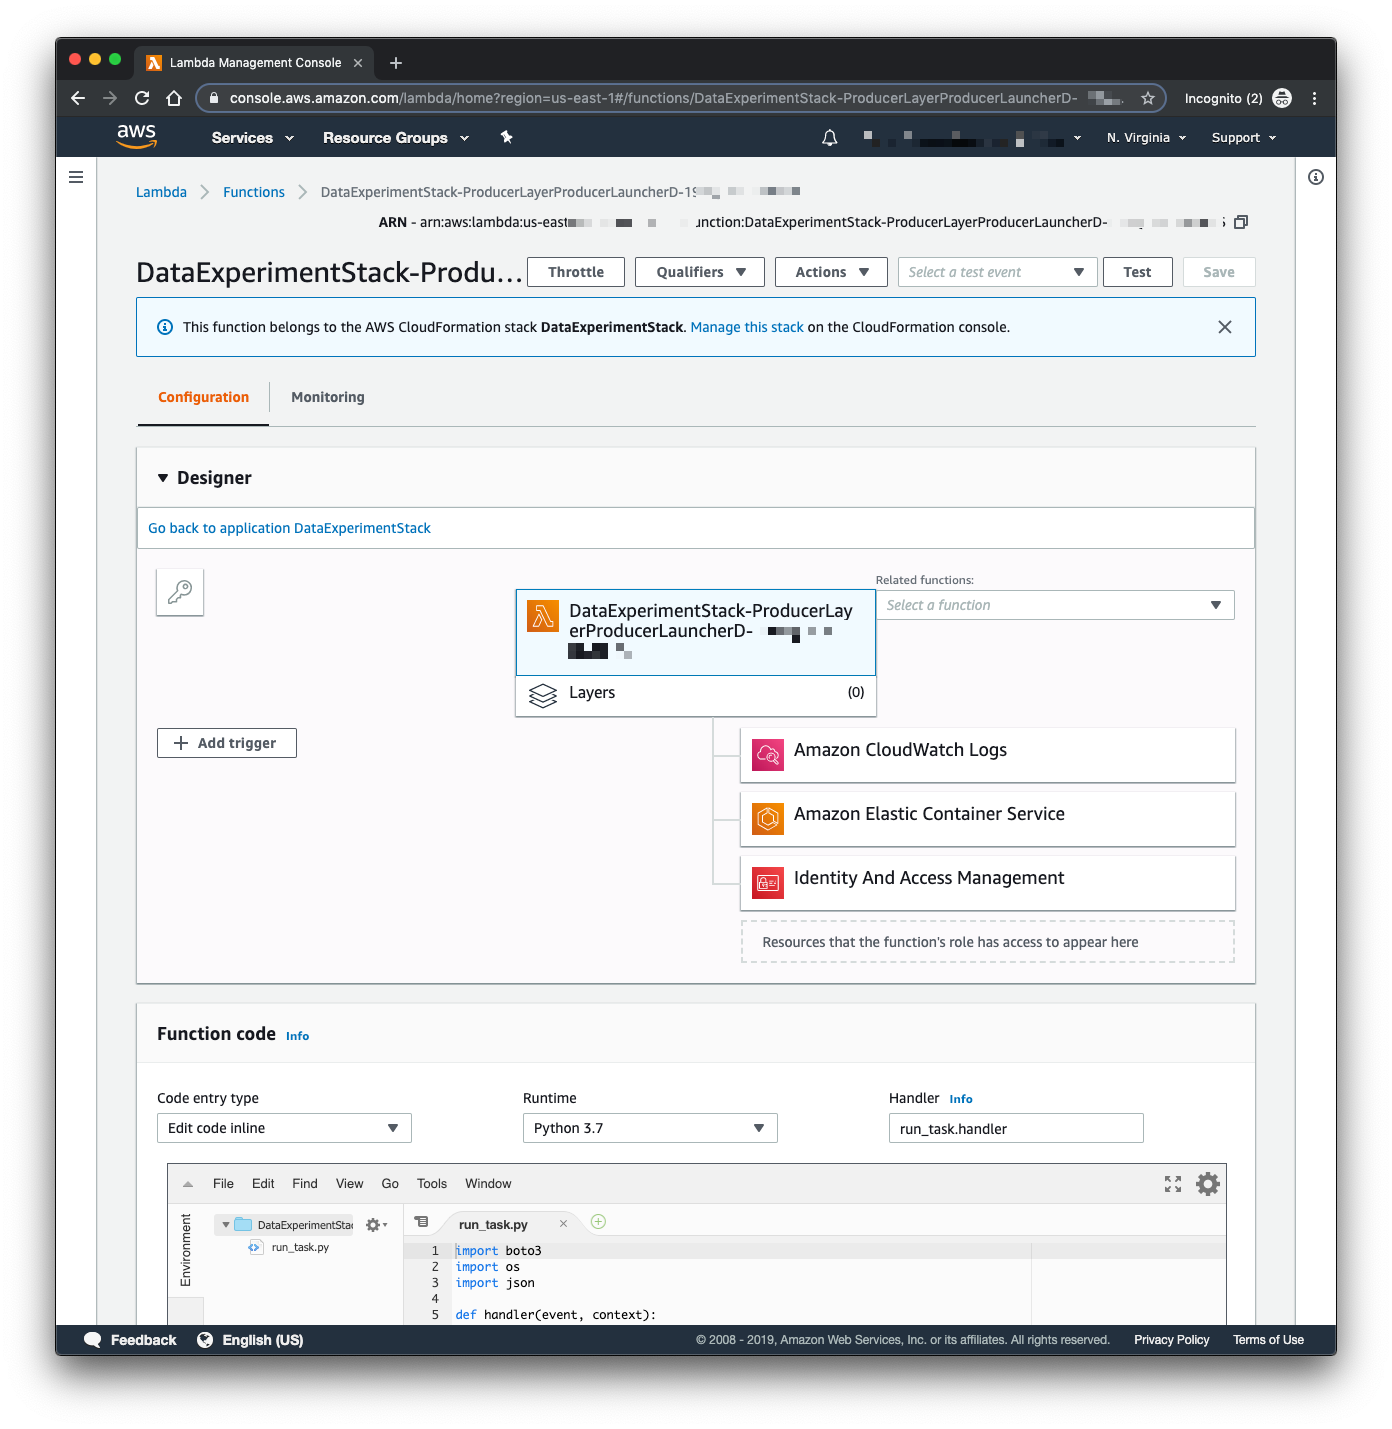This screenshot has height=1429, width=1392.
Task: Go back in the browser
Action: 78,98
